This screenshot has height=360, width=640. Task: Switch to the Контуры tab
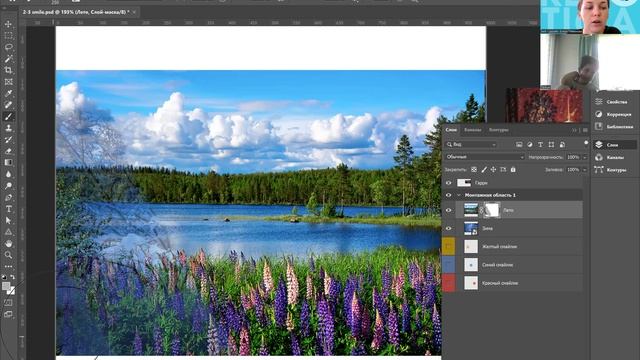(x=498, y=130)
